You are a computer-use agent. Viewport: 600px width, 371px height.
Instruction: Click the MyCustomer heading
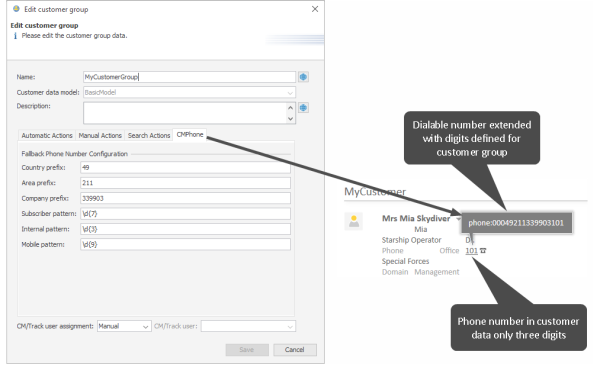(x=375, y=191)
